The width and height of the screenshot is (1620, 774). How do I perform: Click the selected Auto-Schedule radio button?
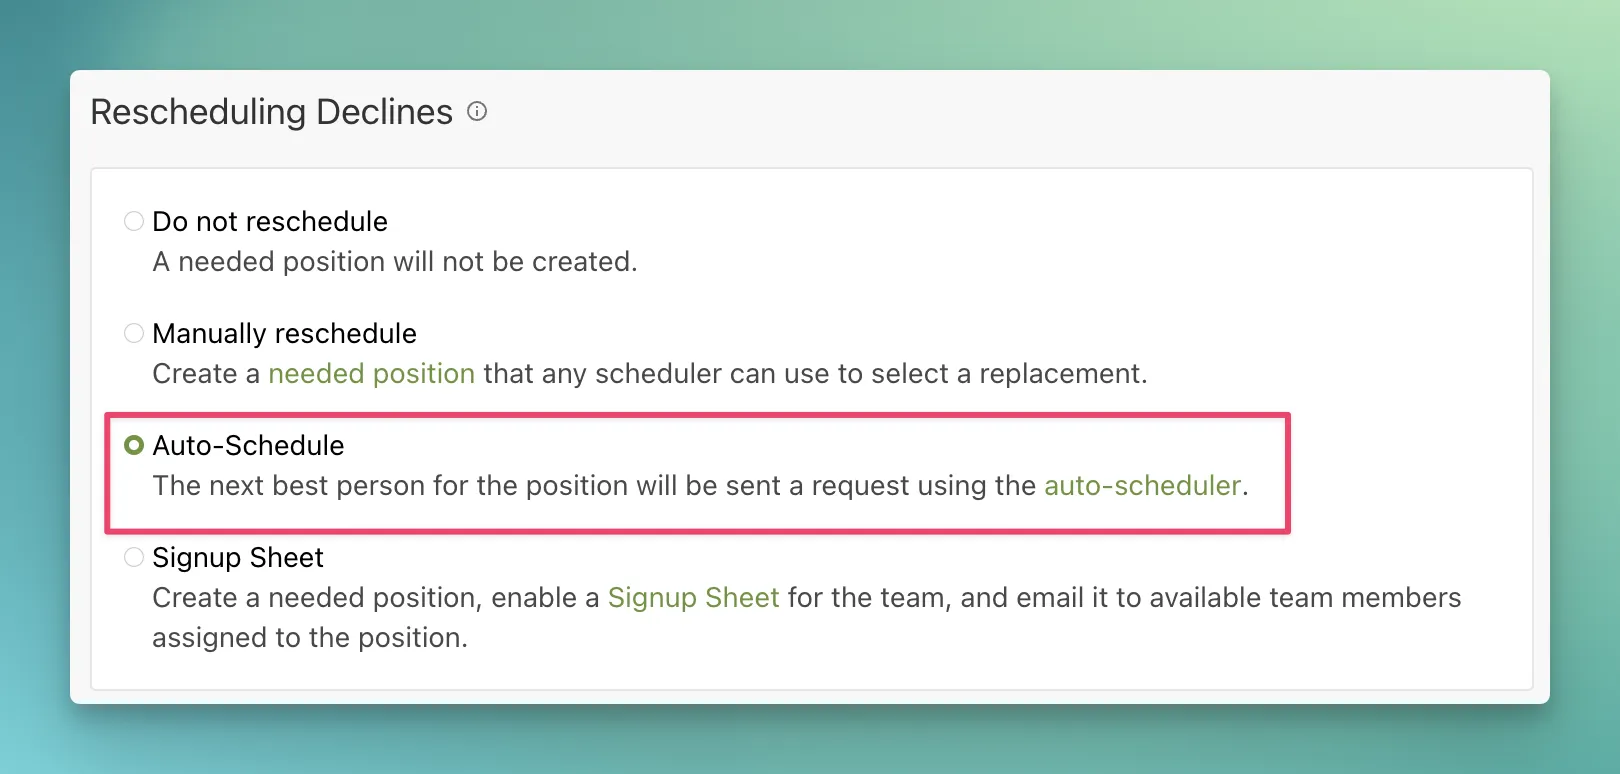[x=134, y=445]
